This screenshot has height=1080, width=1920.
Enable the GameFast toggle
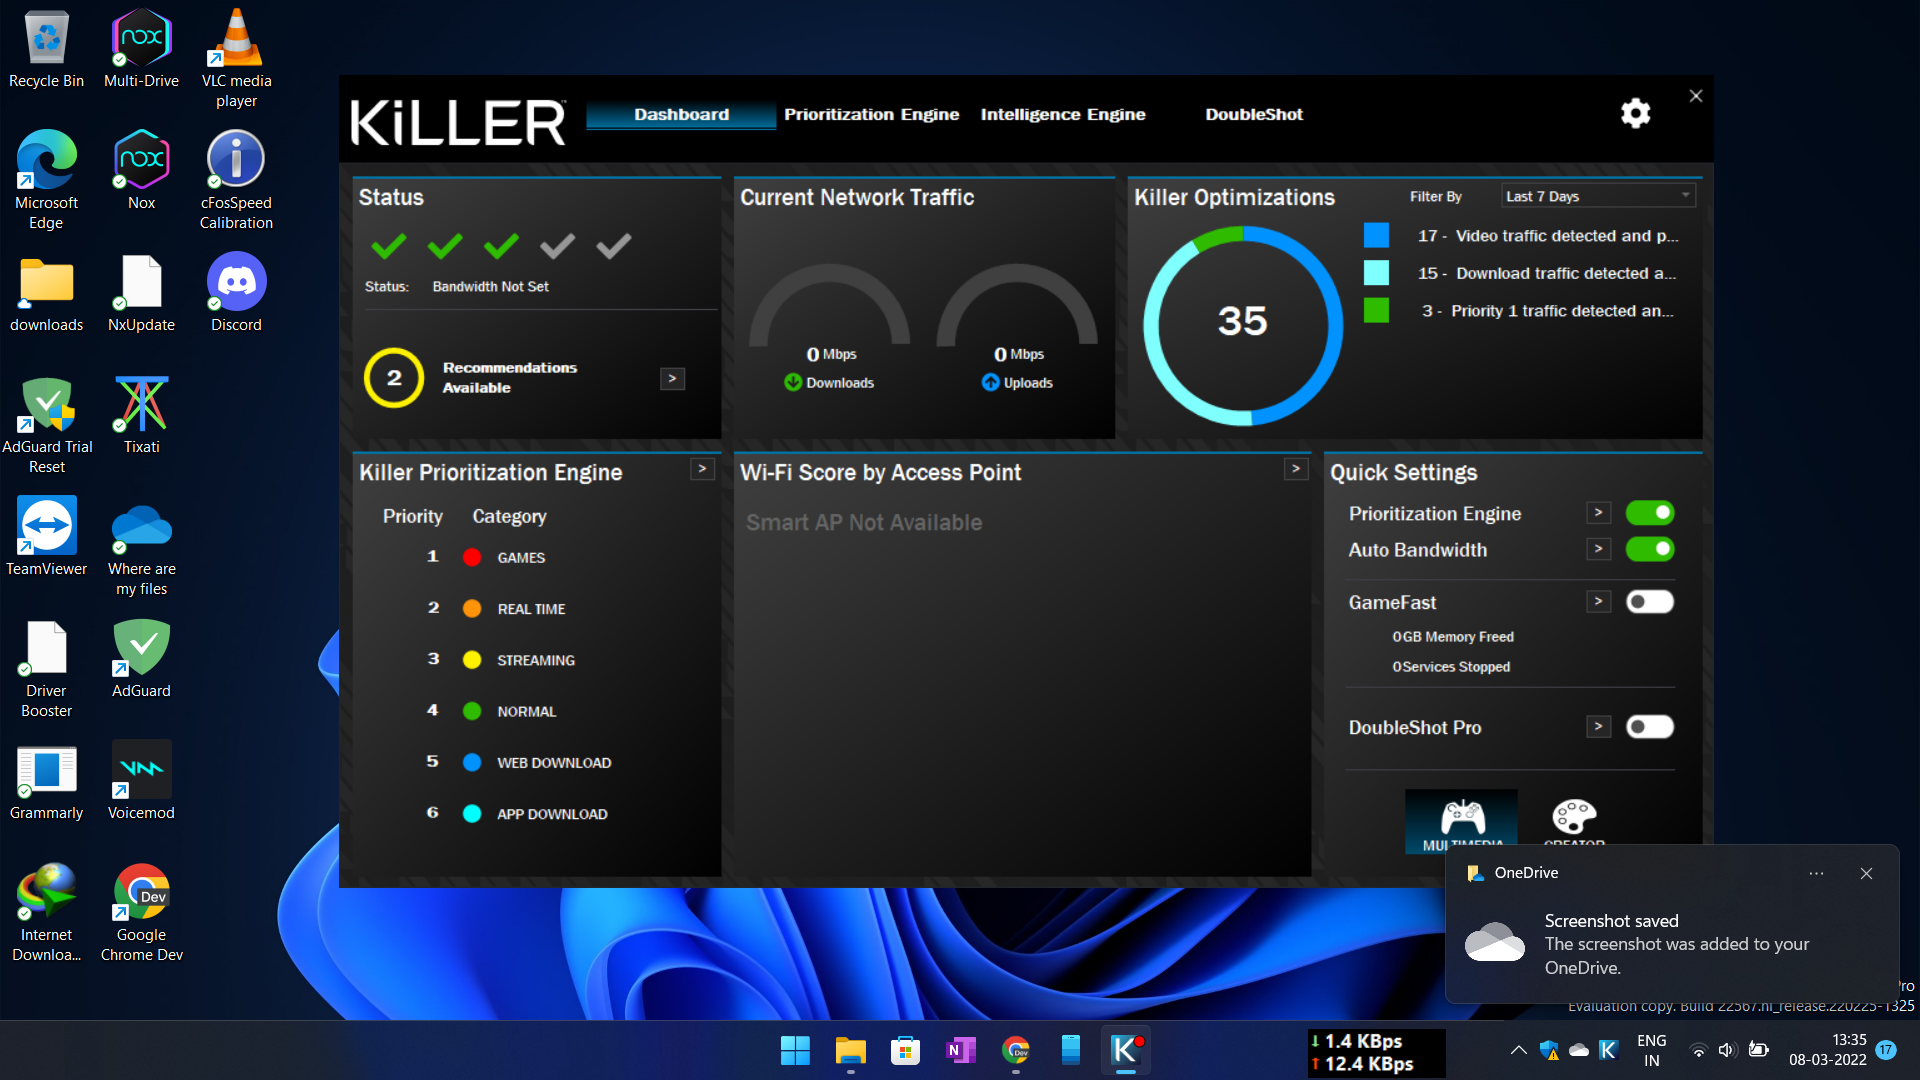pos(1649,602)
